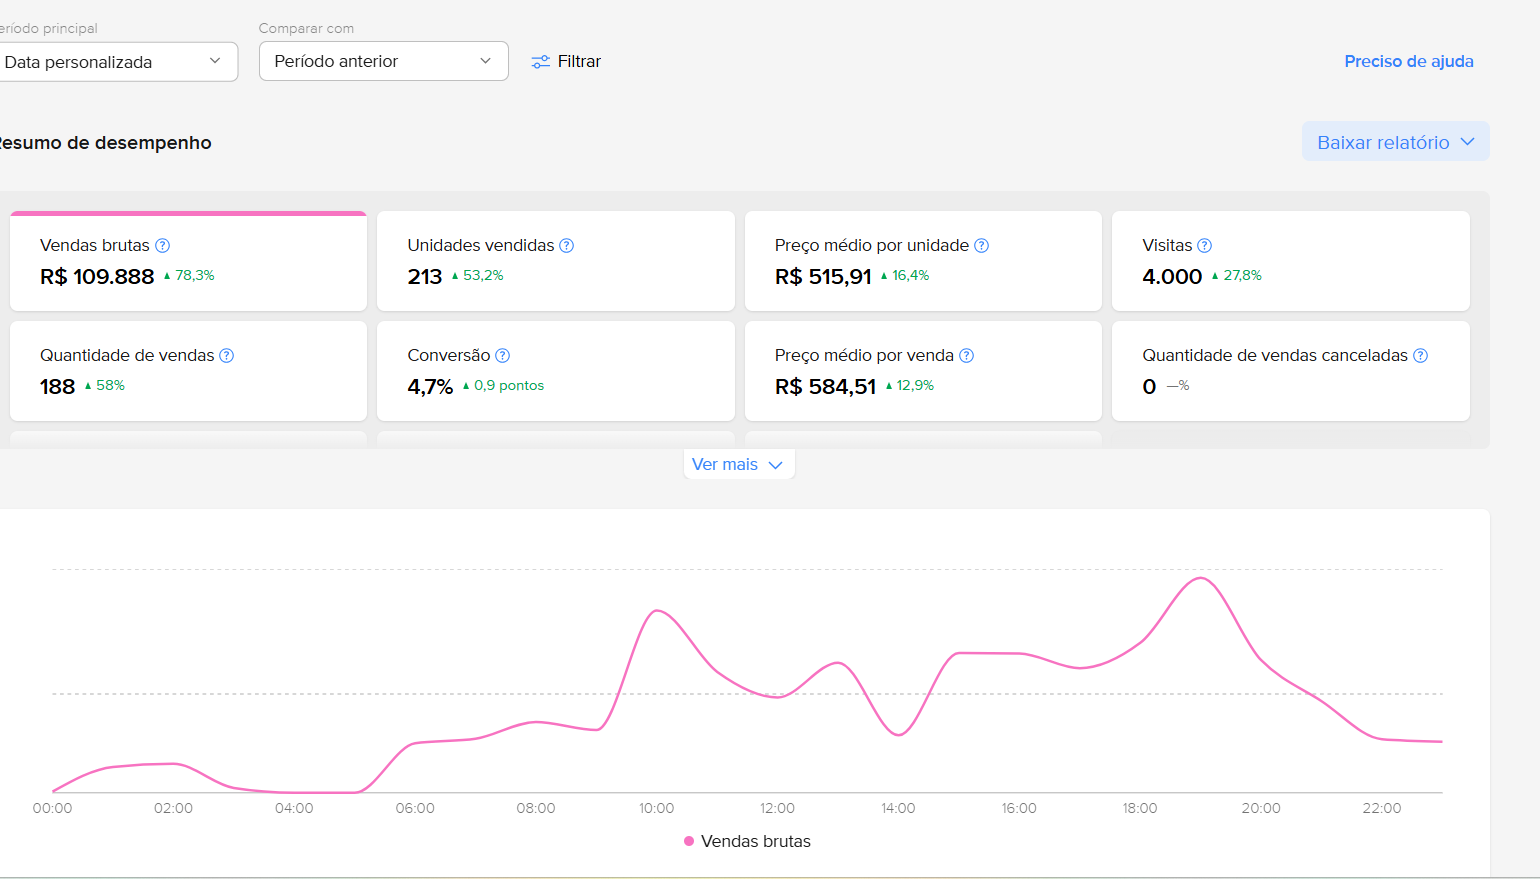Screen dimensions: 1540x879
Task: Expand more metrics with Ver mais
Action: 738,465
